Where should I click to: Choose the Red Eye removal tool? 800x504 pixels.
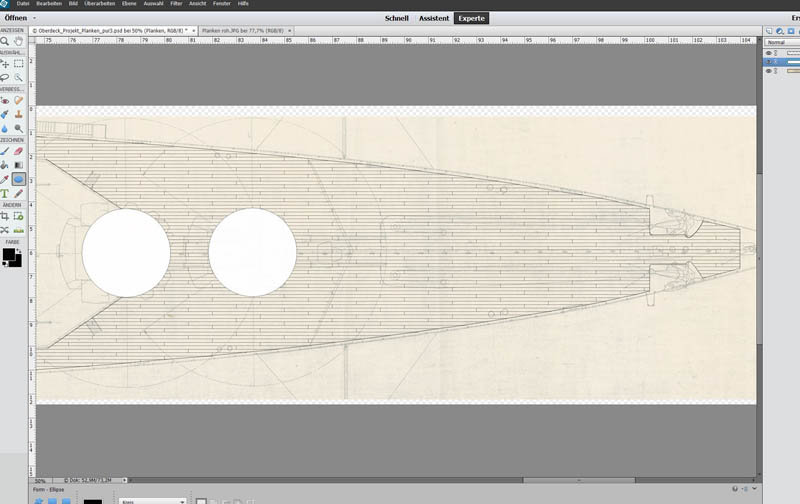pos(6,101)
